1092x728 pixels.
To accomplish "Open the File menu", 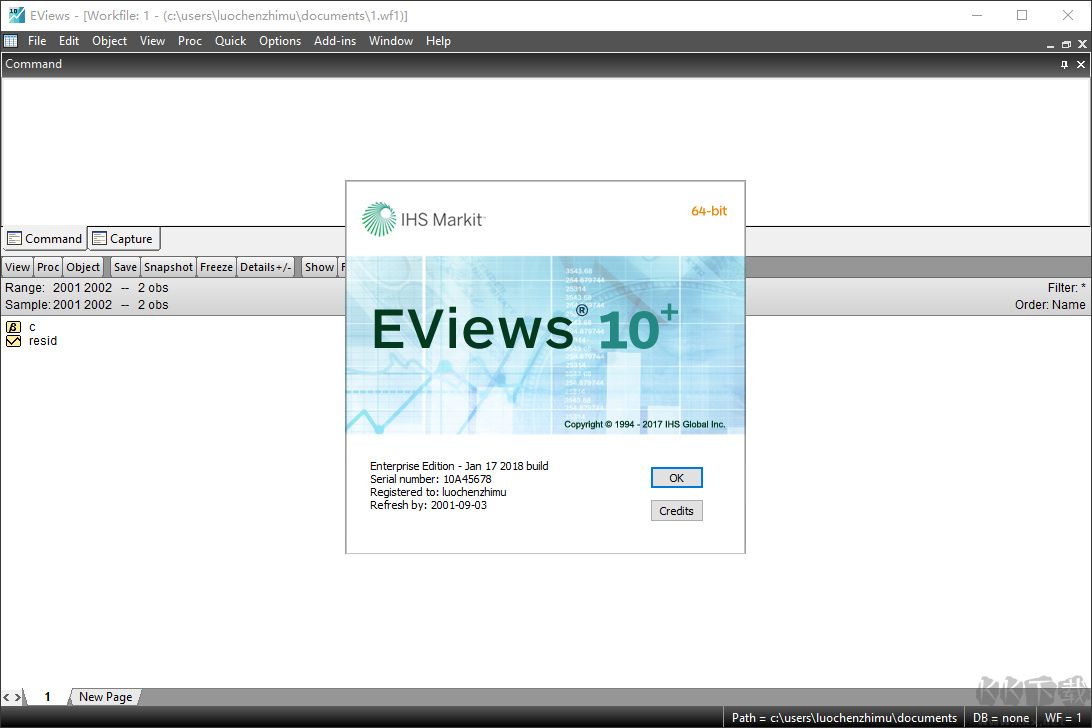I will point(37,41).
